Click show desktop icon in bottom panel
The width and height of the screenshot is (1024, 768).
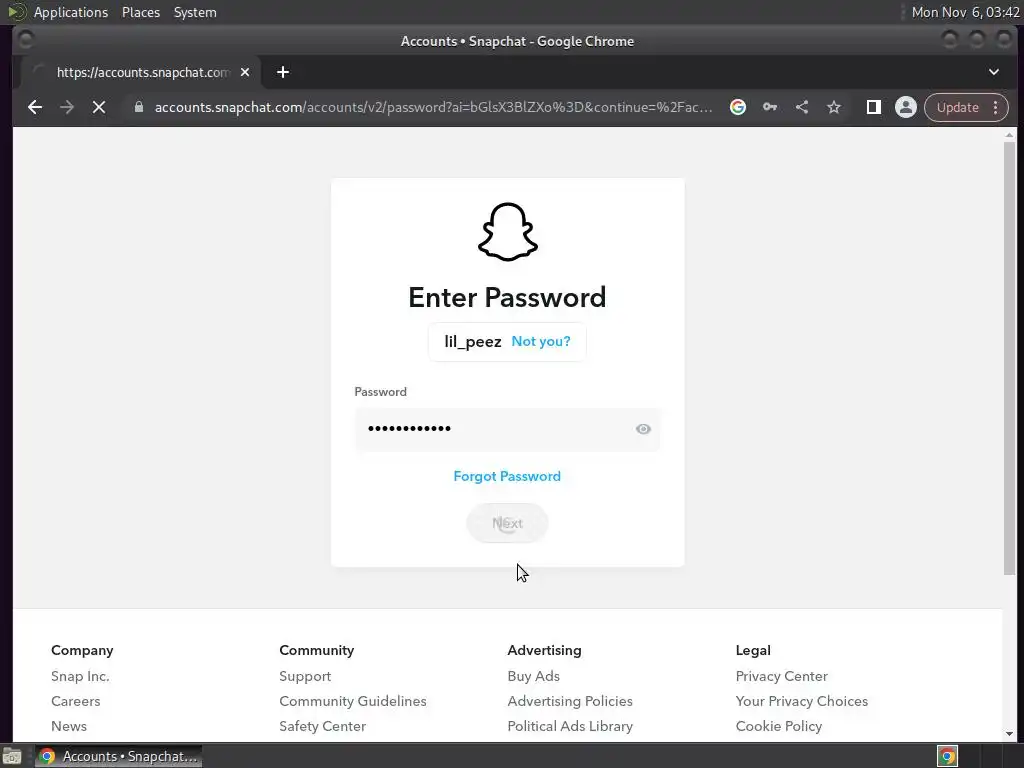pyautogui.click(x=12, y=757)
